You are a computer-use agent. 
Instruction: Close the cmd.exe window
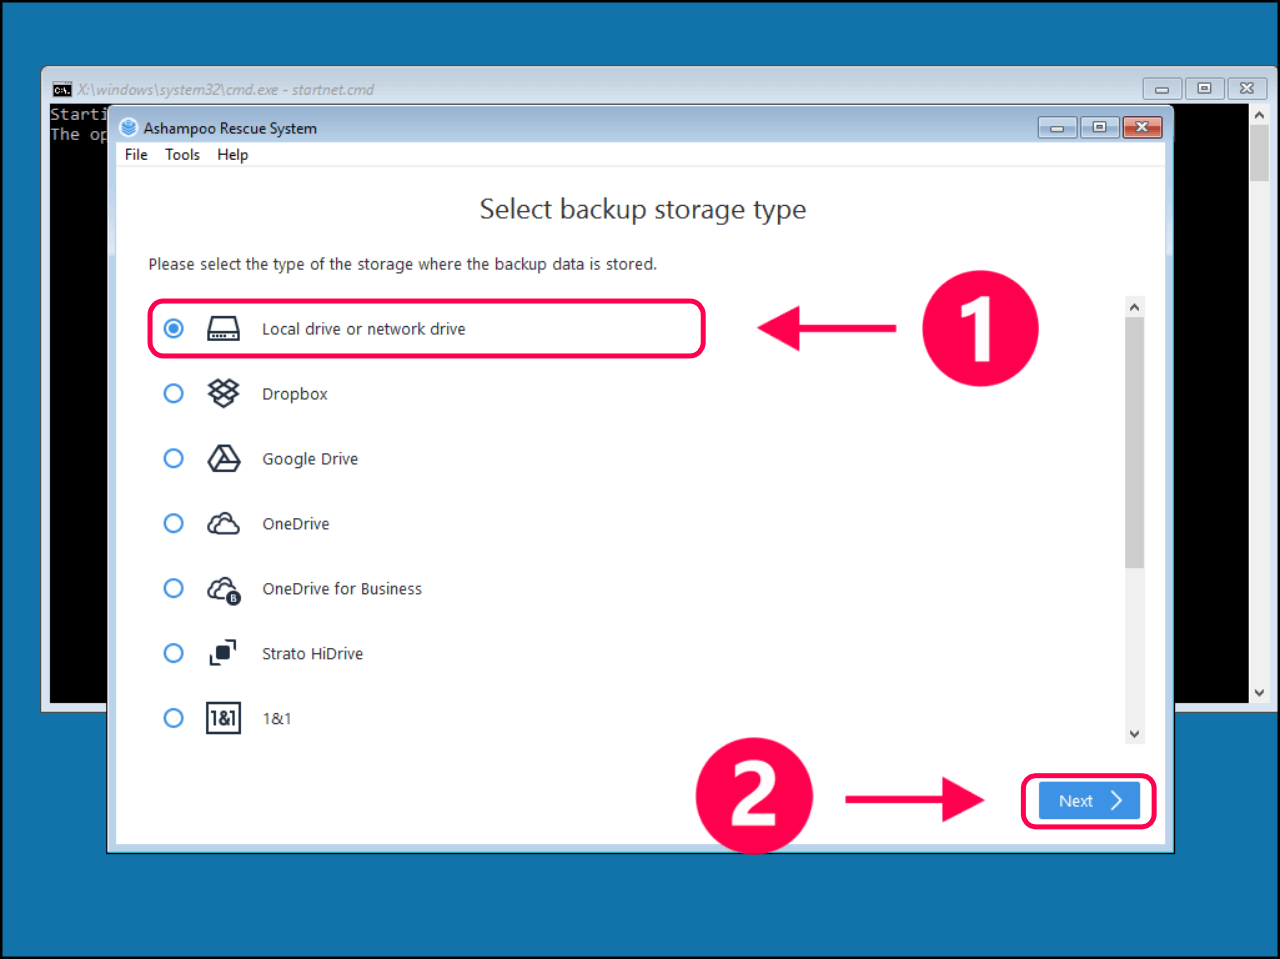click(1247, 89)
